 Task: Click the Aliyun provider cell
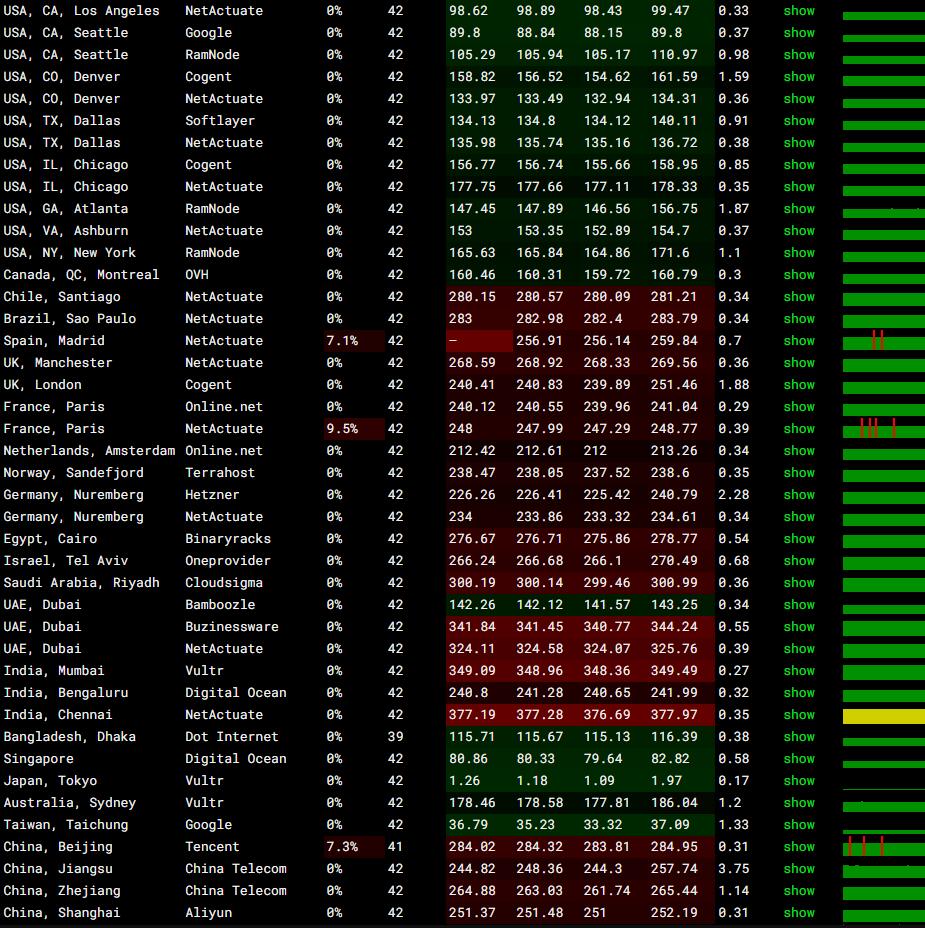208,913
